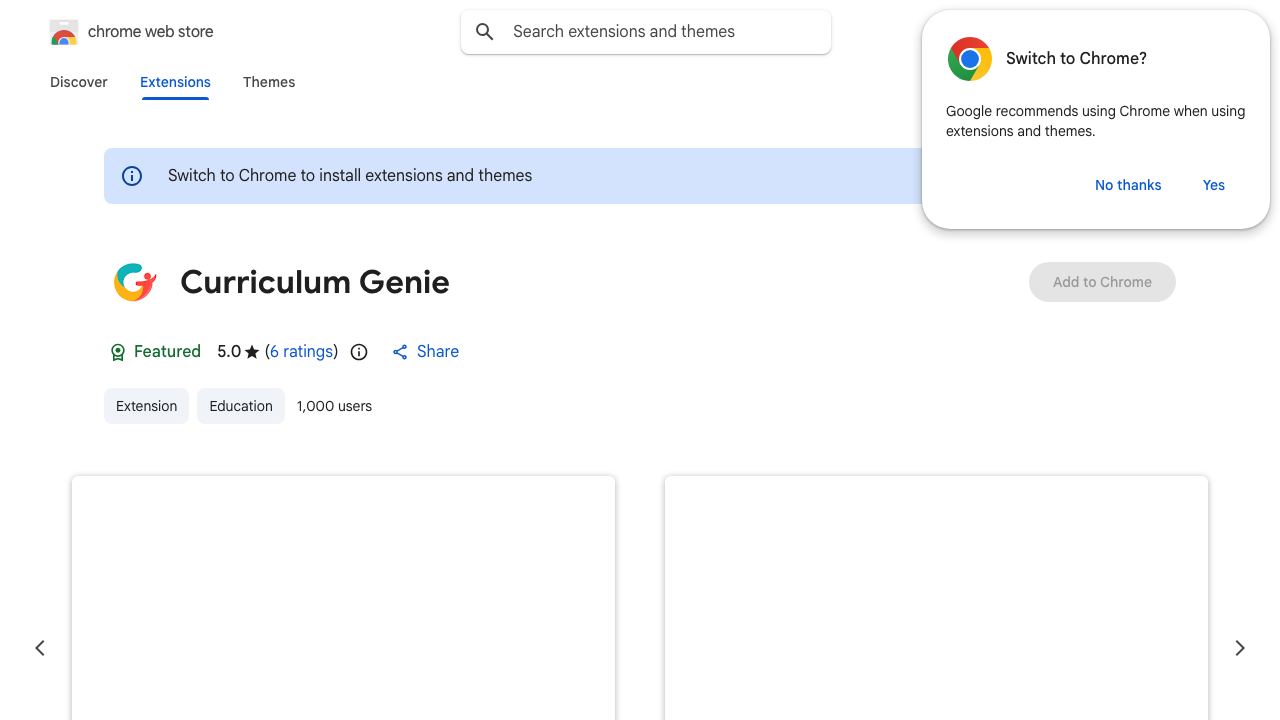
Task: Open the first screenshot thumbnail
Action: click(343, 598)
